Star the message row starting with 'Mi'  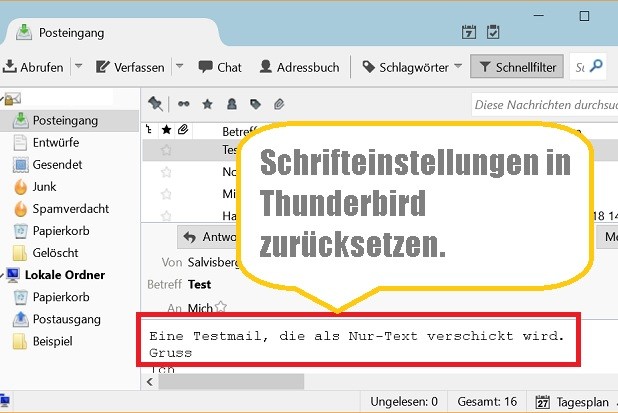pyautogui.click(x=166, y=194)
